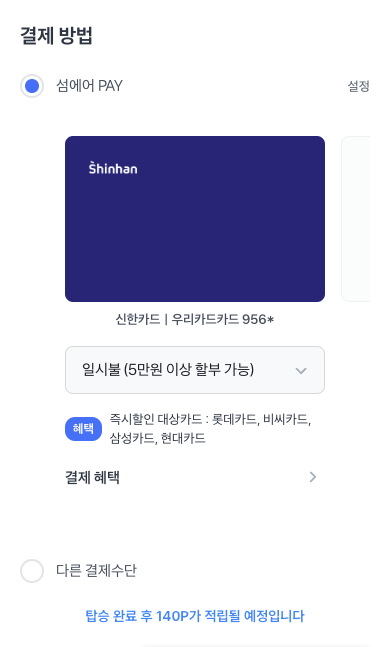Click the dropdown chevron arrow for 일시불
This screenshot has height=647, width=386.
pos(301,371)
